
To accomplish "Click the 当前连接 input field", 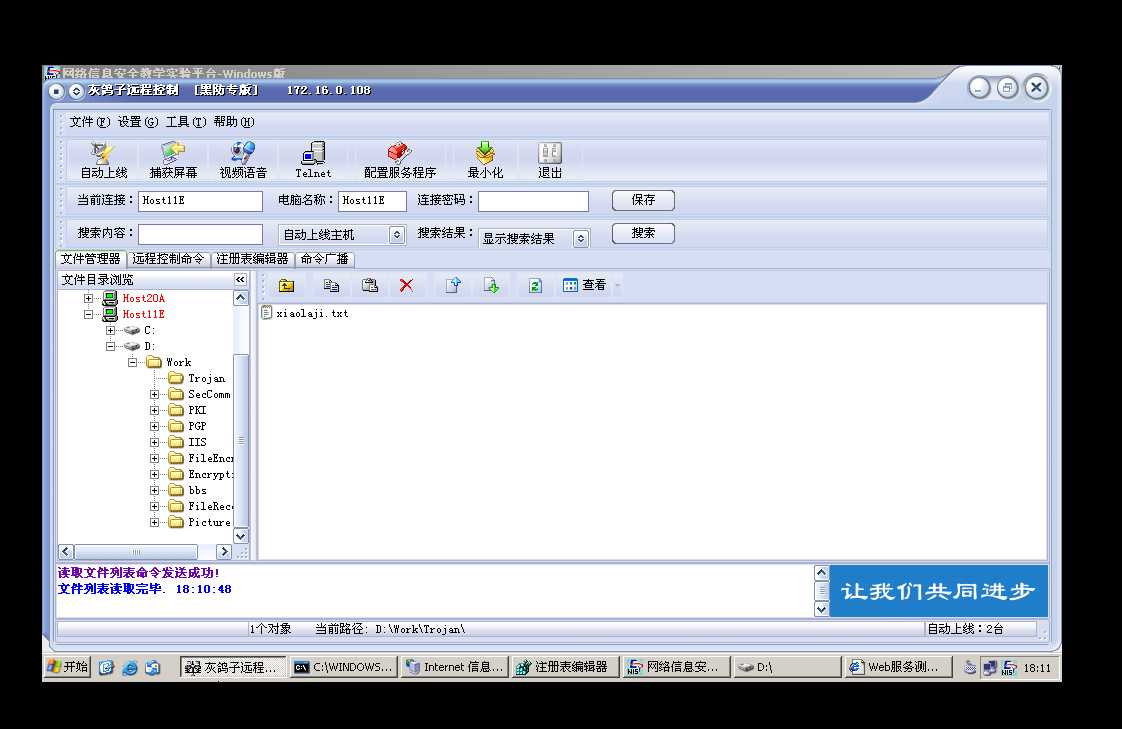I will [x=200, y=201].
